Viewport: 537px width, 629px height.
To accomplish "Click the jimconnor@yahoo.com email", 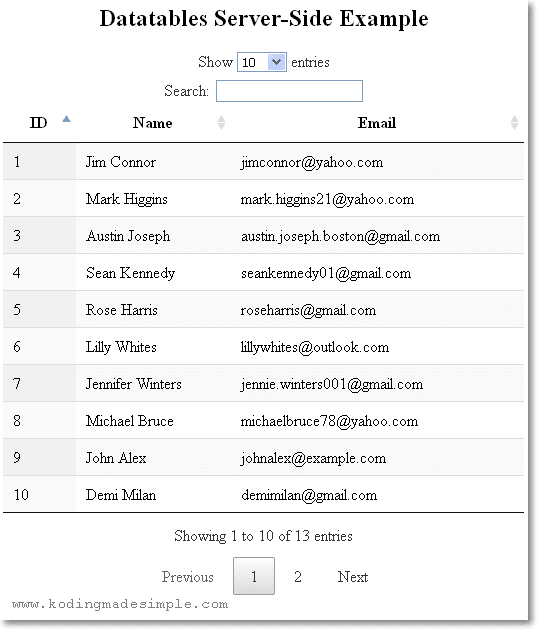I will click(x=312, y=162).
